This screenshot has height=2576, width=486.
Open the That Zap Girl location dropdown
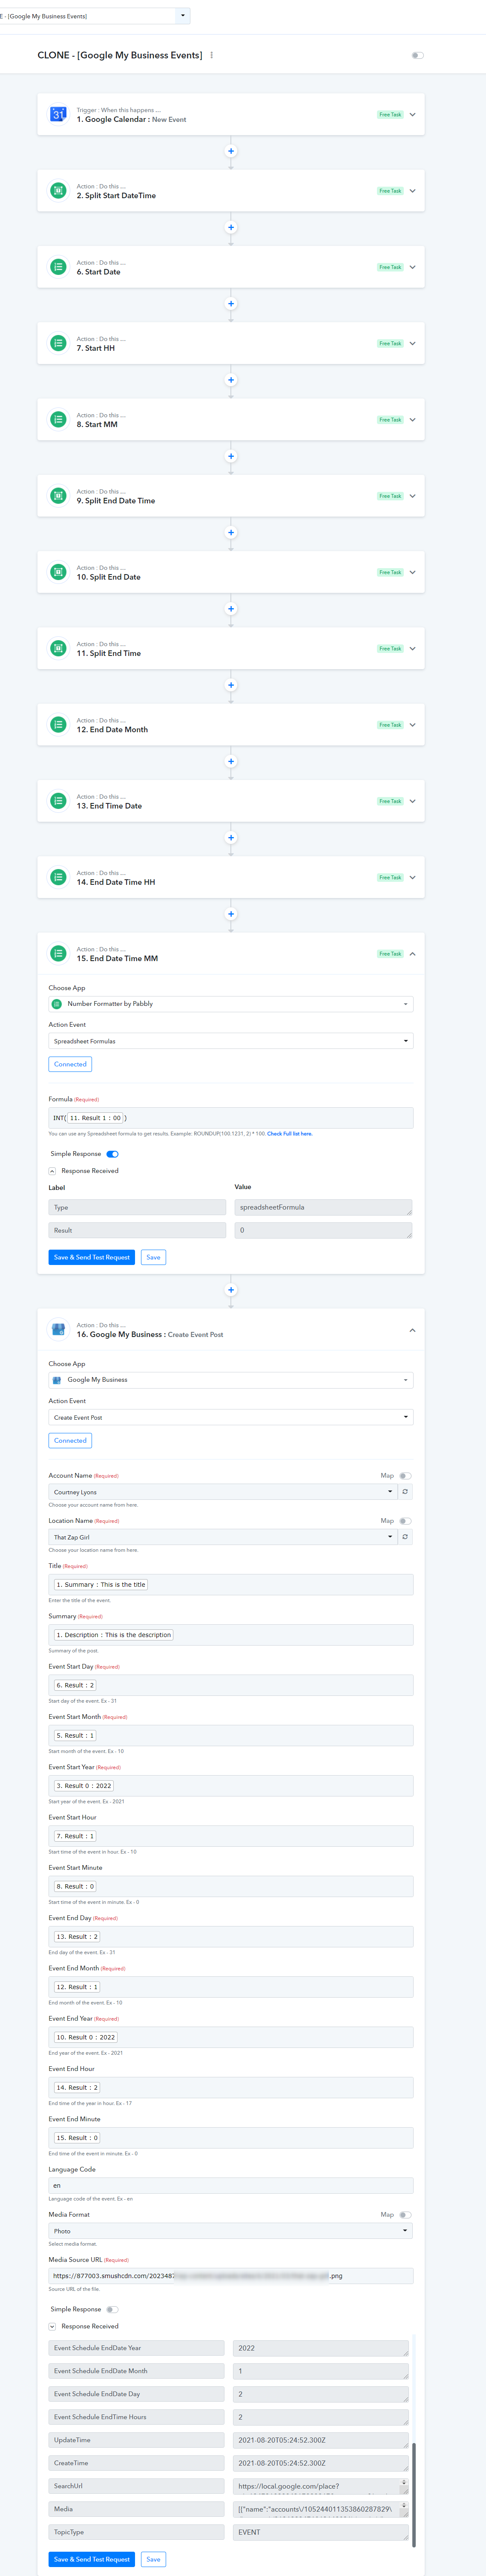coord(223,1537)
